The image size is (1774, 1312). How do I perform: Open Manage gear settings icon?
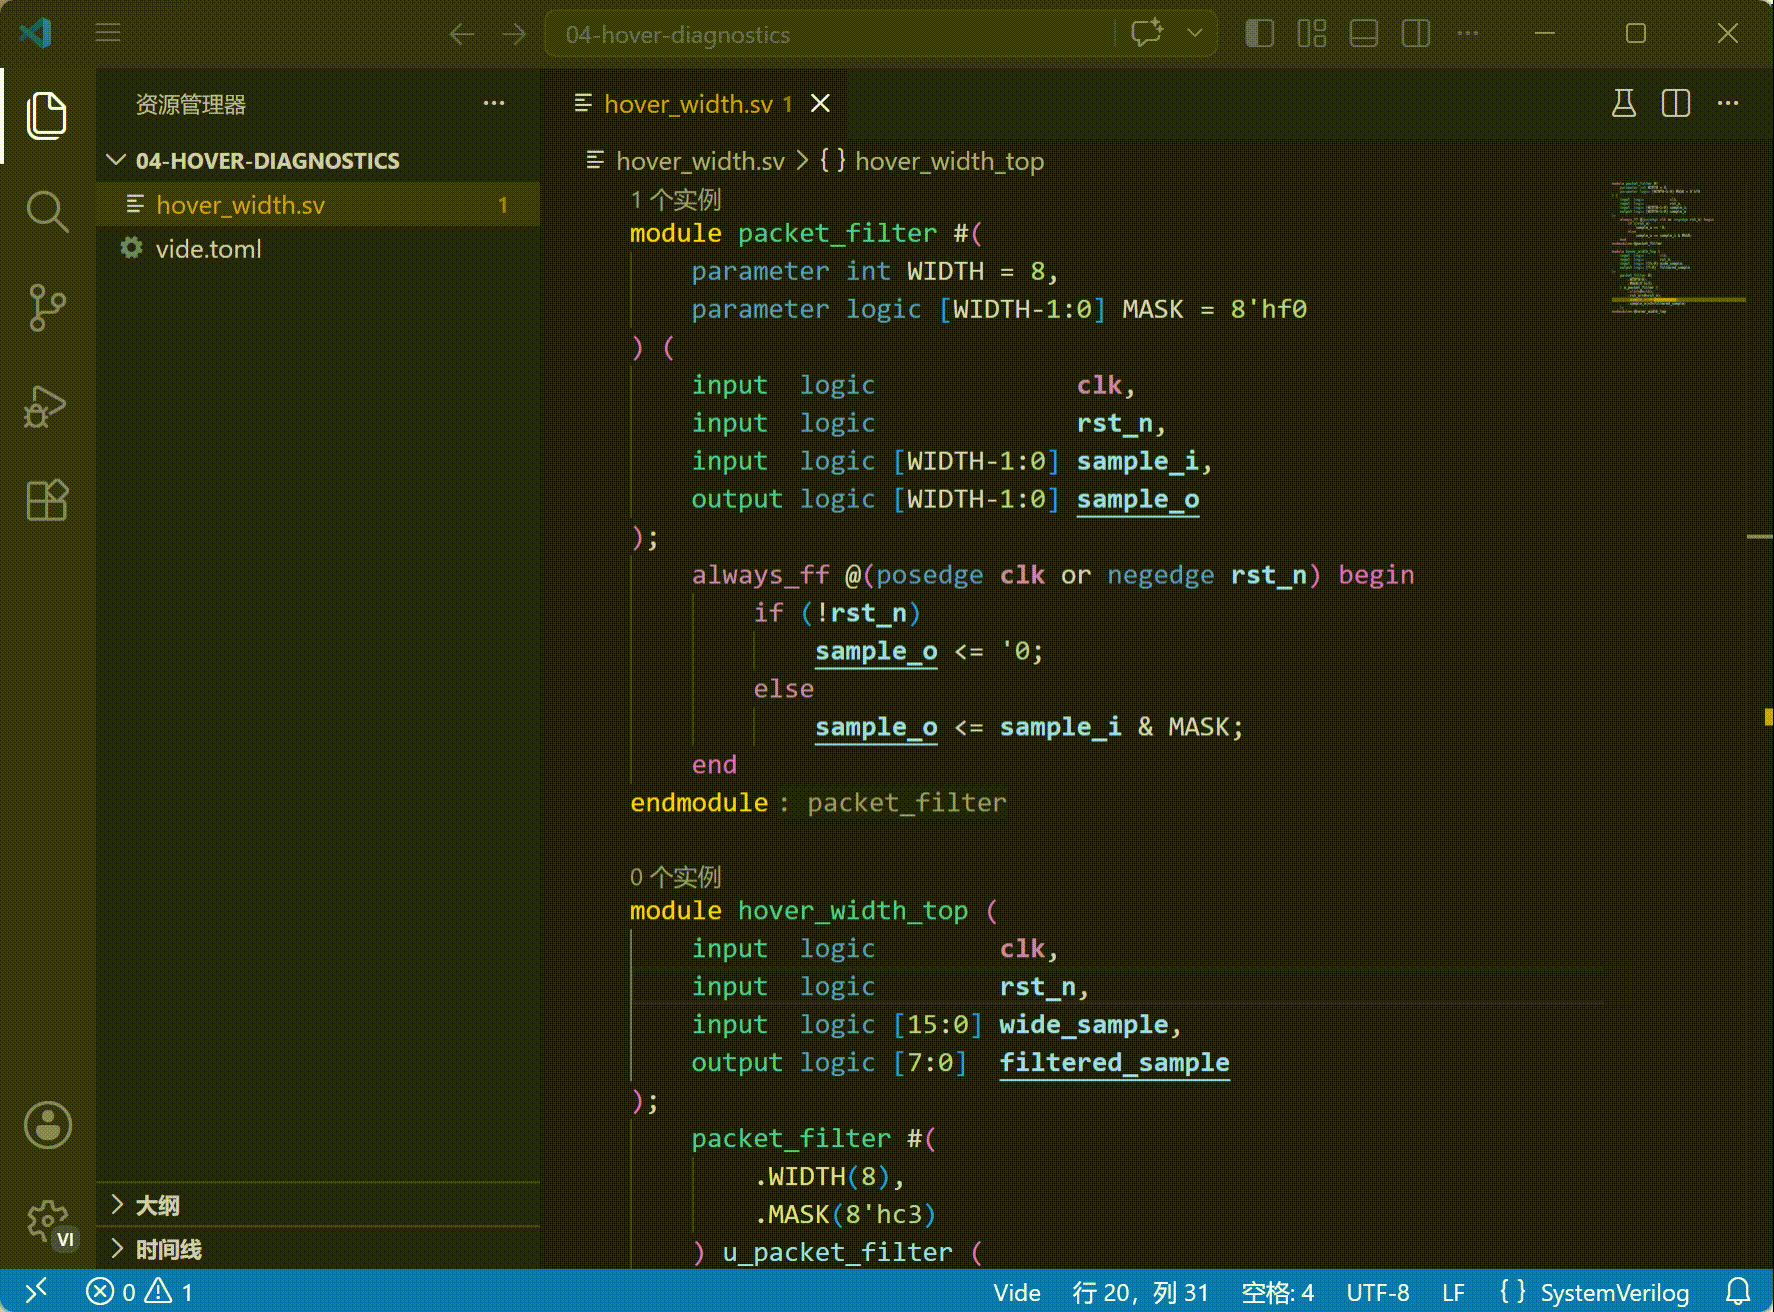click(48, 1221)
